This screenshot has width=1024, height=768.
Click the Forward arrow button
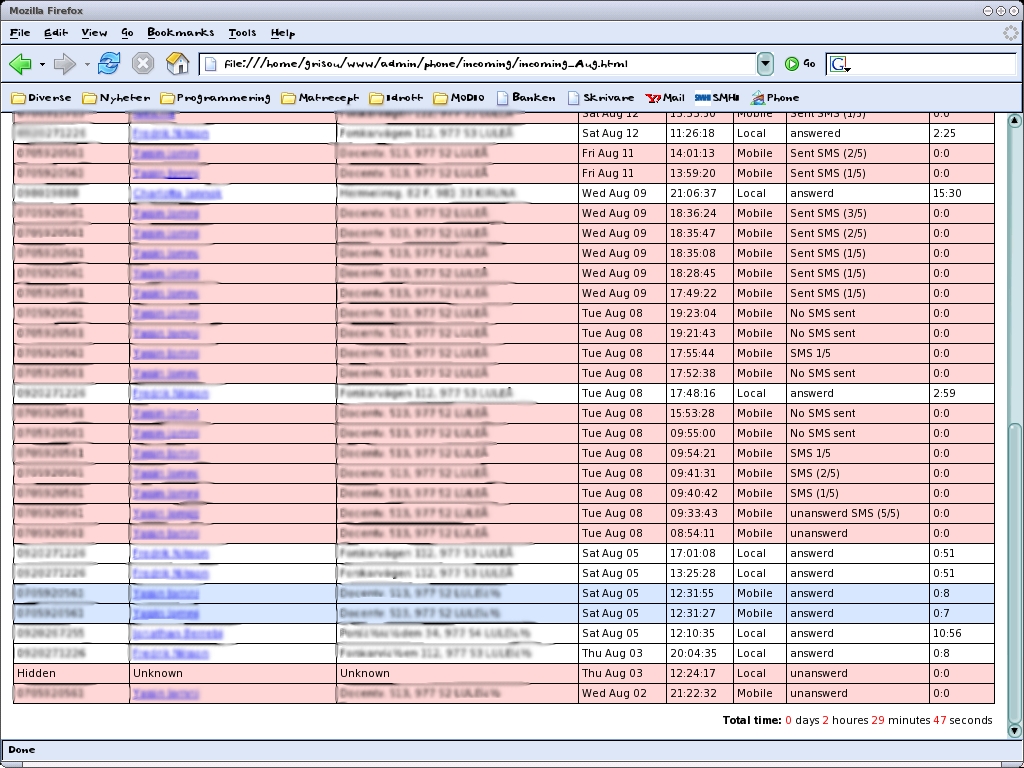pyautogui.click(x=65, y=64)
